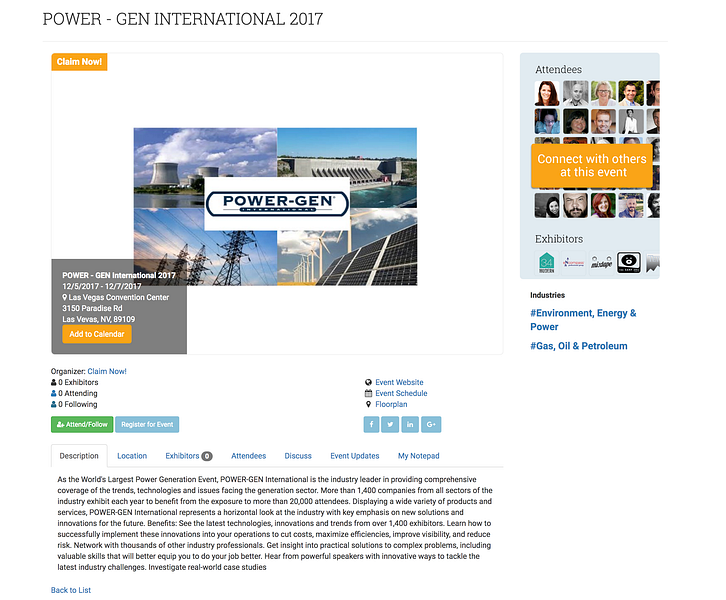Switch to the Location tab
Viewport: 726px width, 600px height.
tap(132, 456)
